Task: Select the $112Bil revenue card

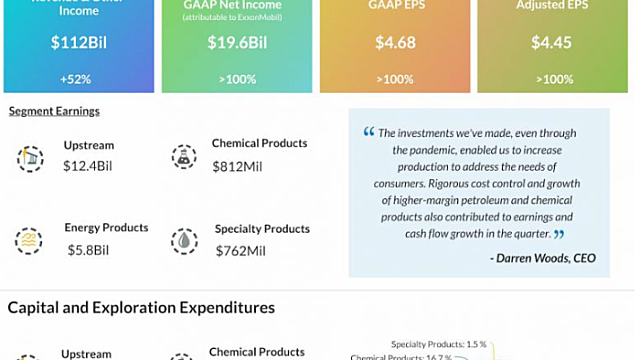Action: pyautogui.click(x=79, y=46)
